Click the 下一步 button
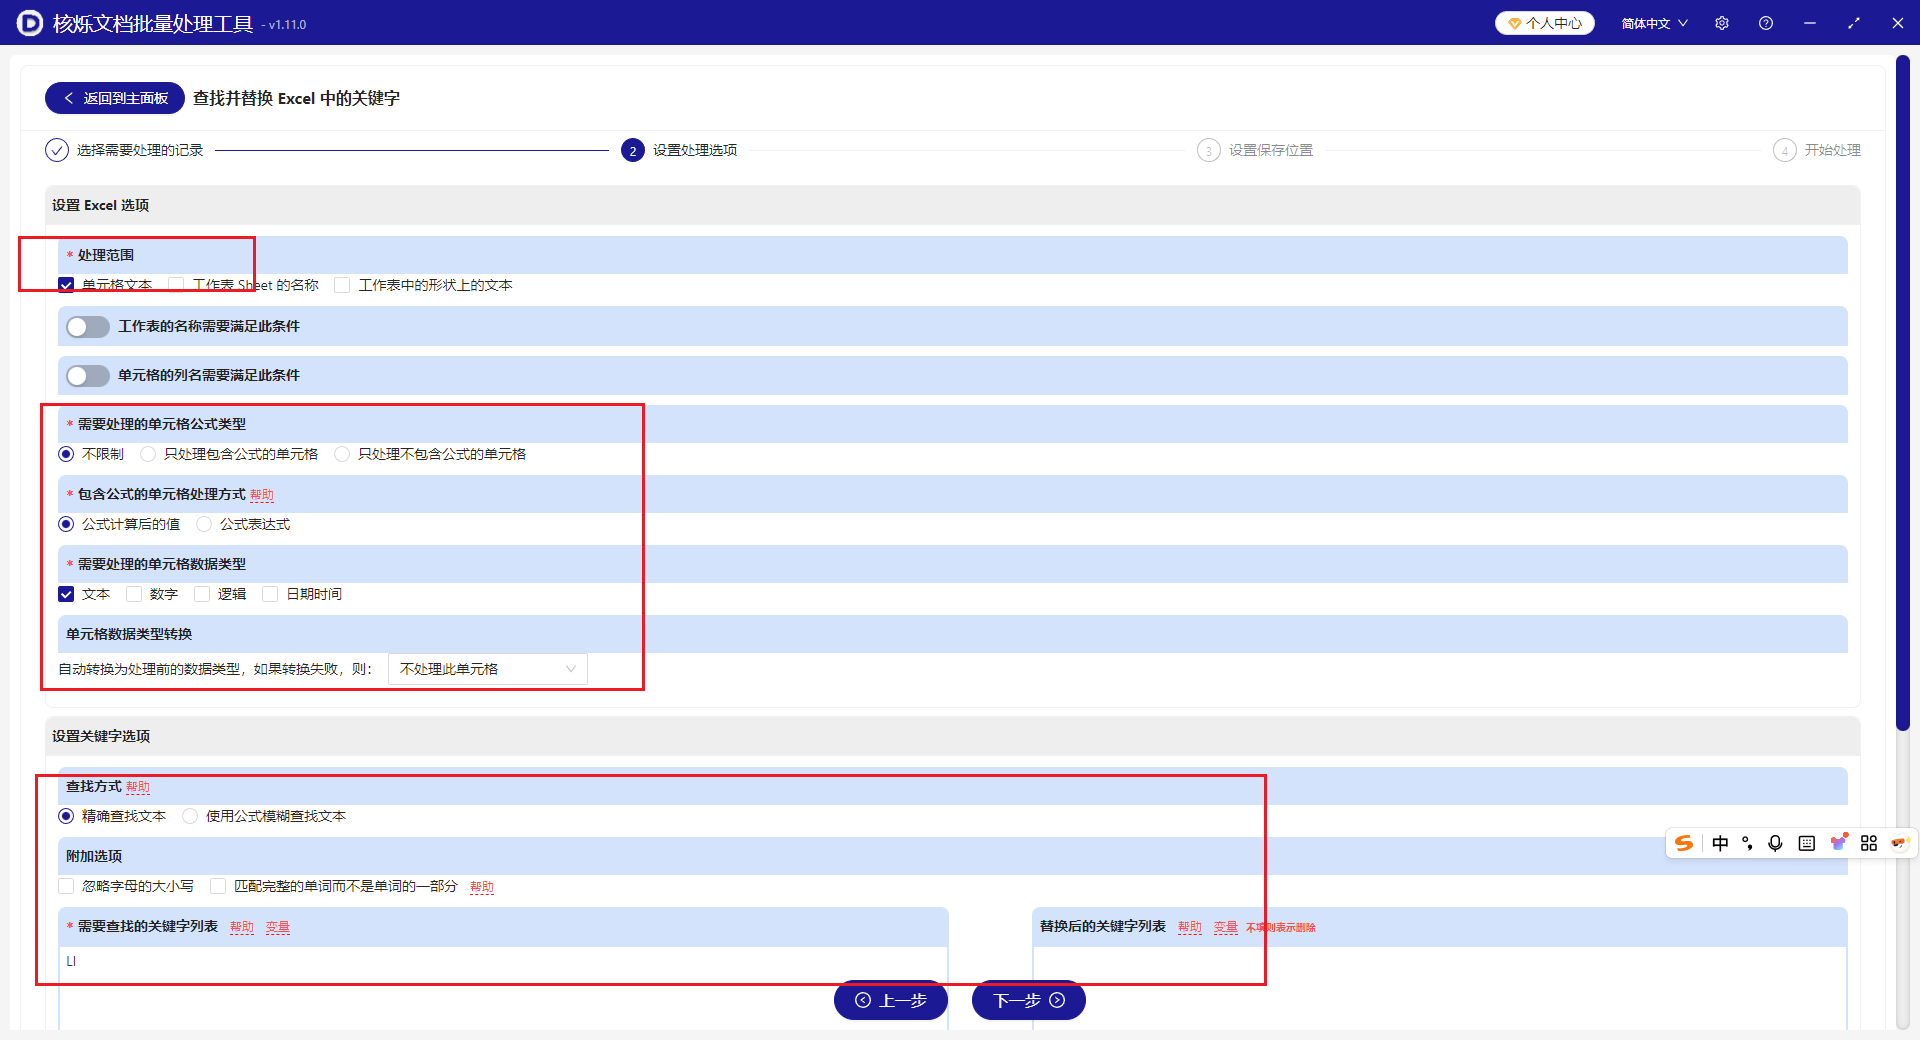1920x1040 pixels. pos(1028,1000)
